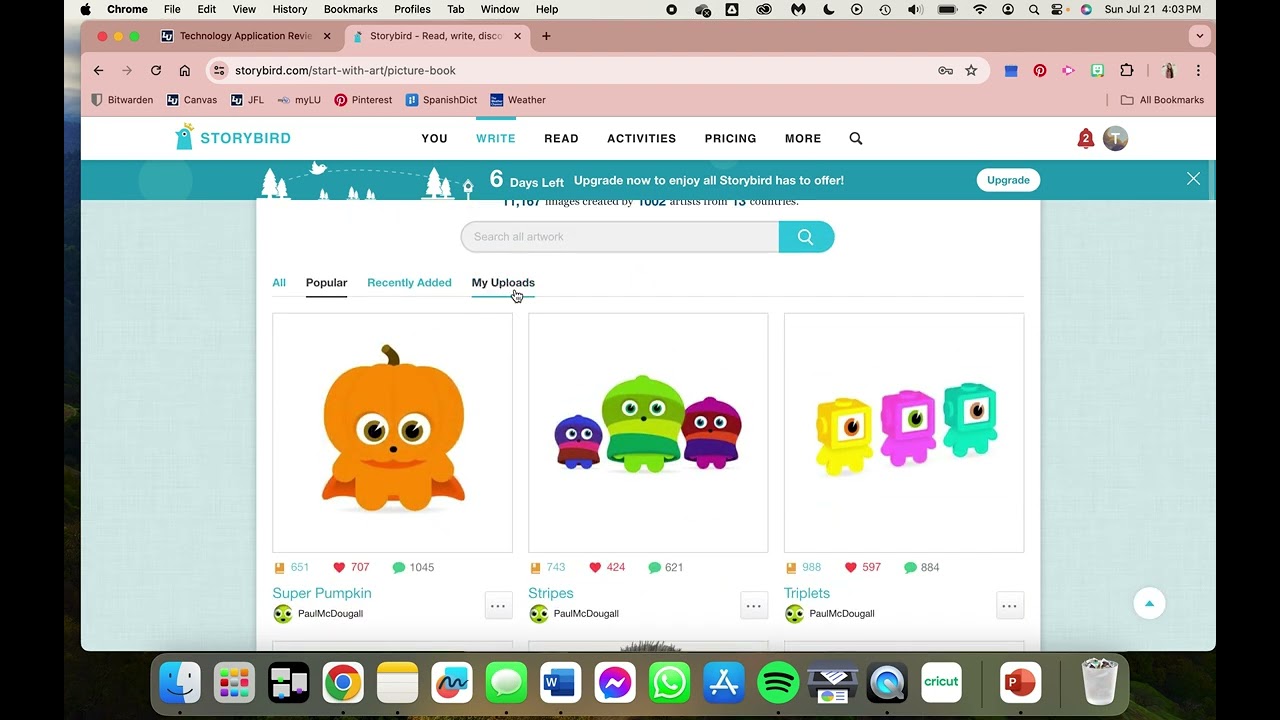The width and height of the screenshot is (1280, 720).
Task: Open a new browser tab
Action: point(546,36)
